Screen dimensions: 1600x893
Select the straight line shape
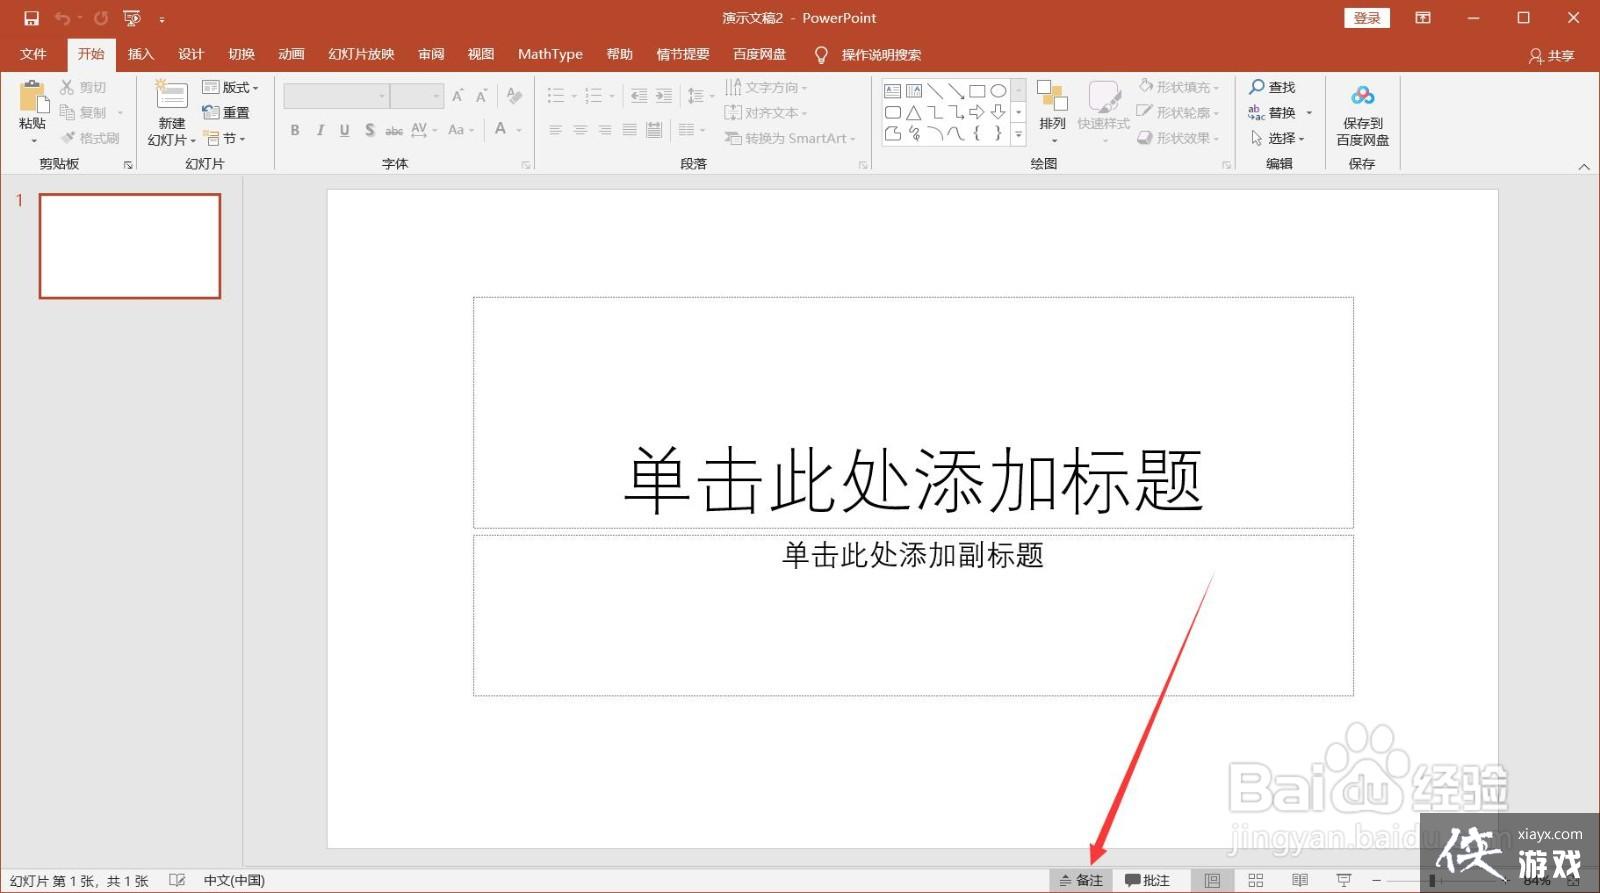click(935, 91)
